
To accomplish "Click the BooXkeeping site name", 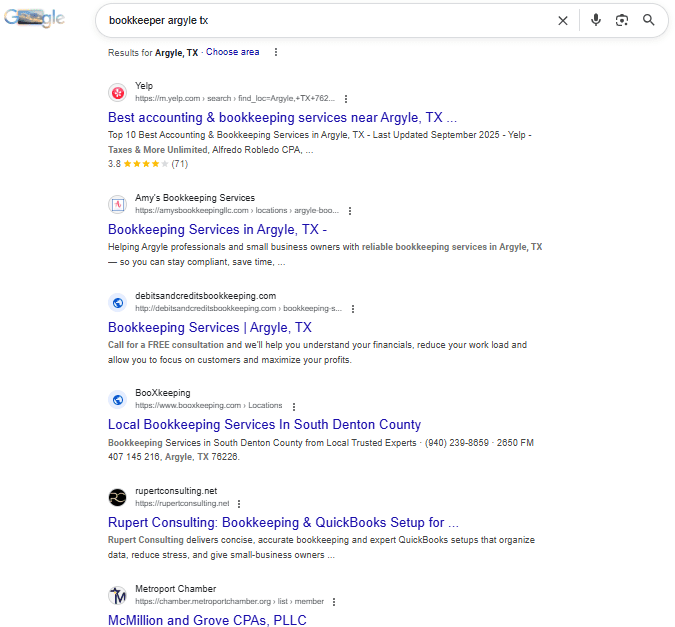I will (163, 393).
